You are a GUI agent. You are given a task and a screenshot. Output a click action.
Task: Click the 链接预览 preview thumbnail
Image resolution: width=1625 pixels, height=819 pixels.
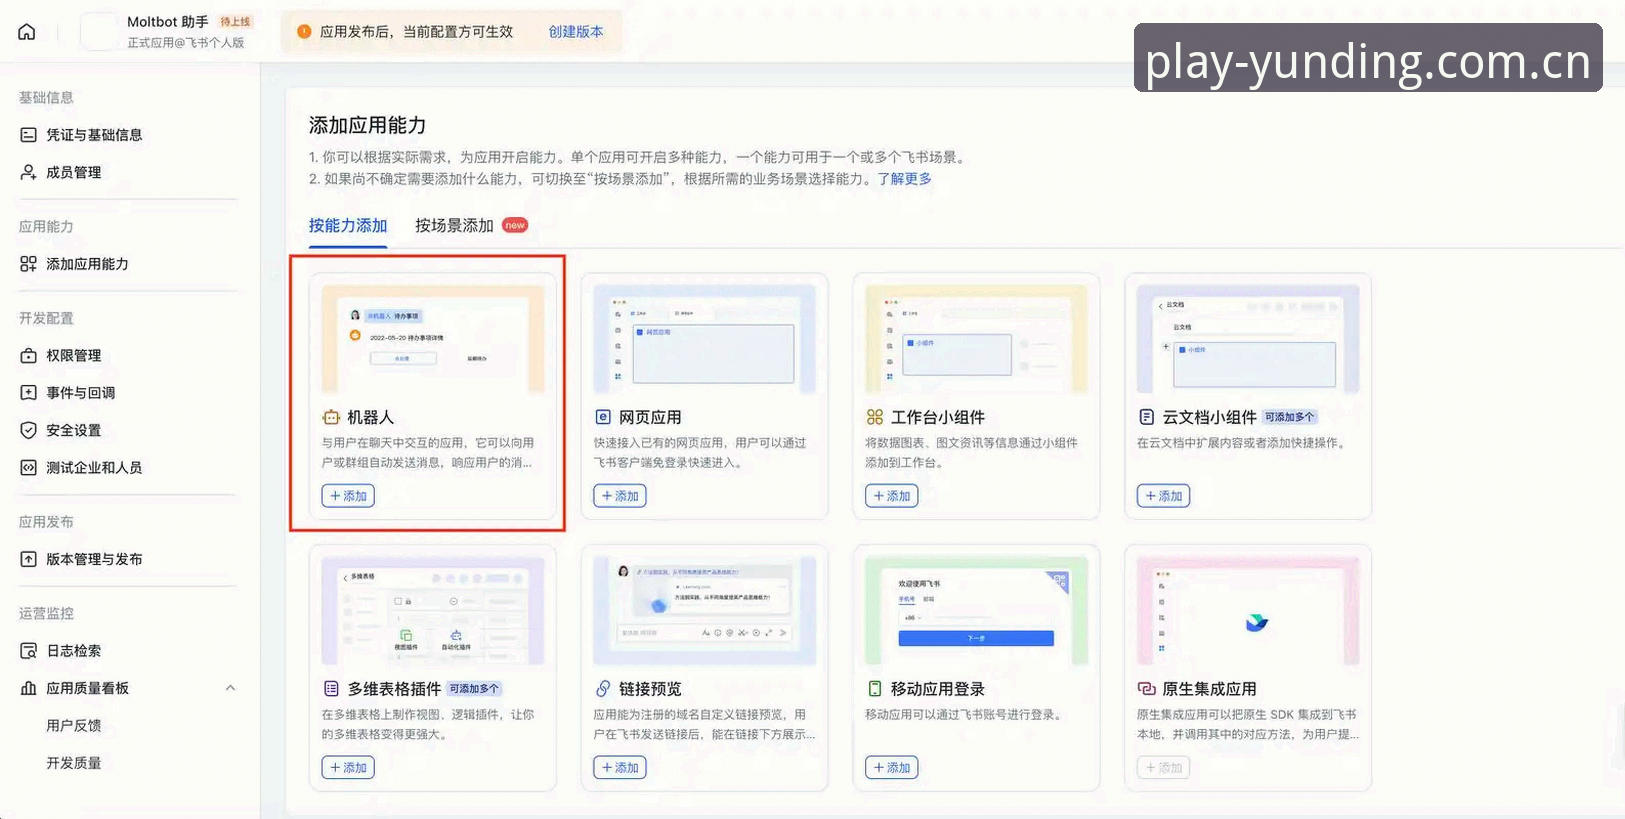tap(705, 611)
